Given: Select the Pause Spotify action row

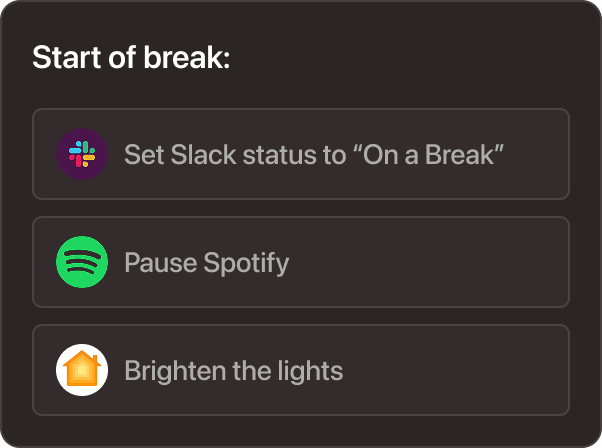Looking at the screenshot, I should coord(301,262).
